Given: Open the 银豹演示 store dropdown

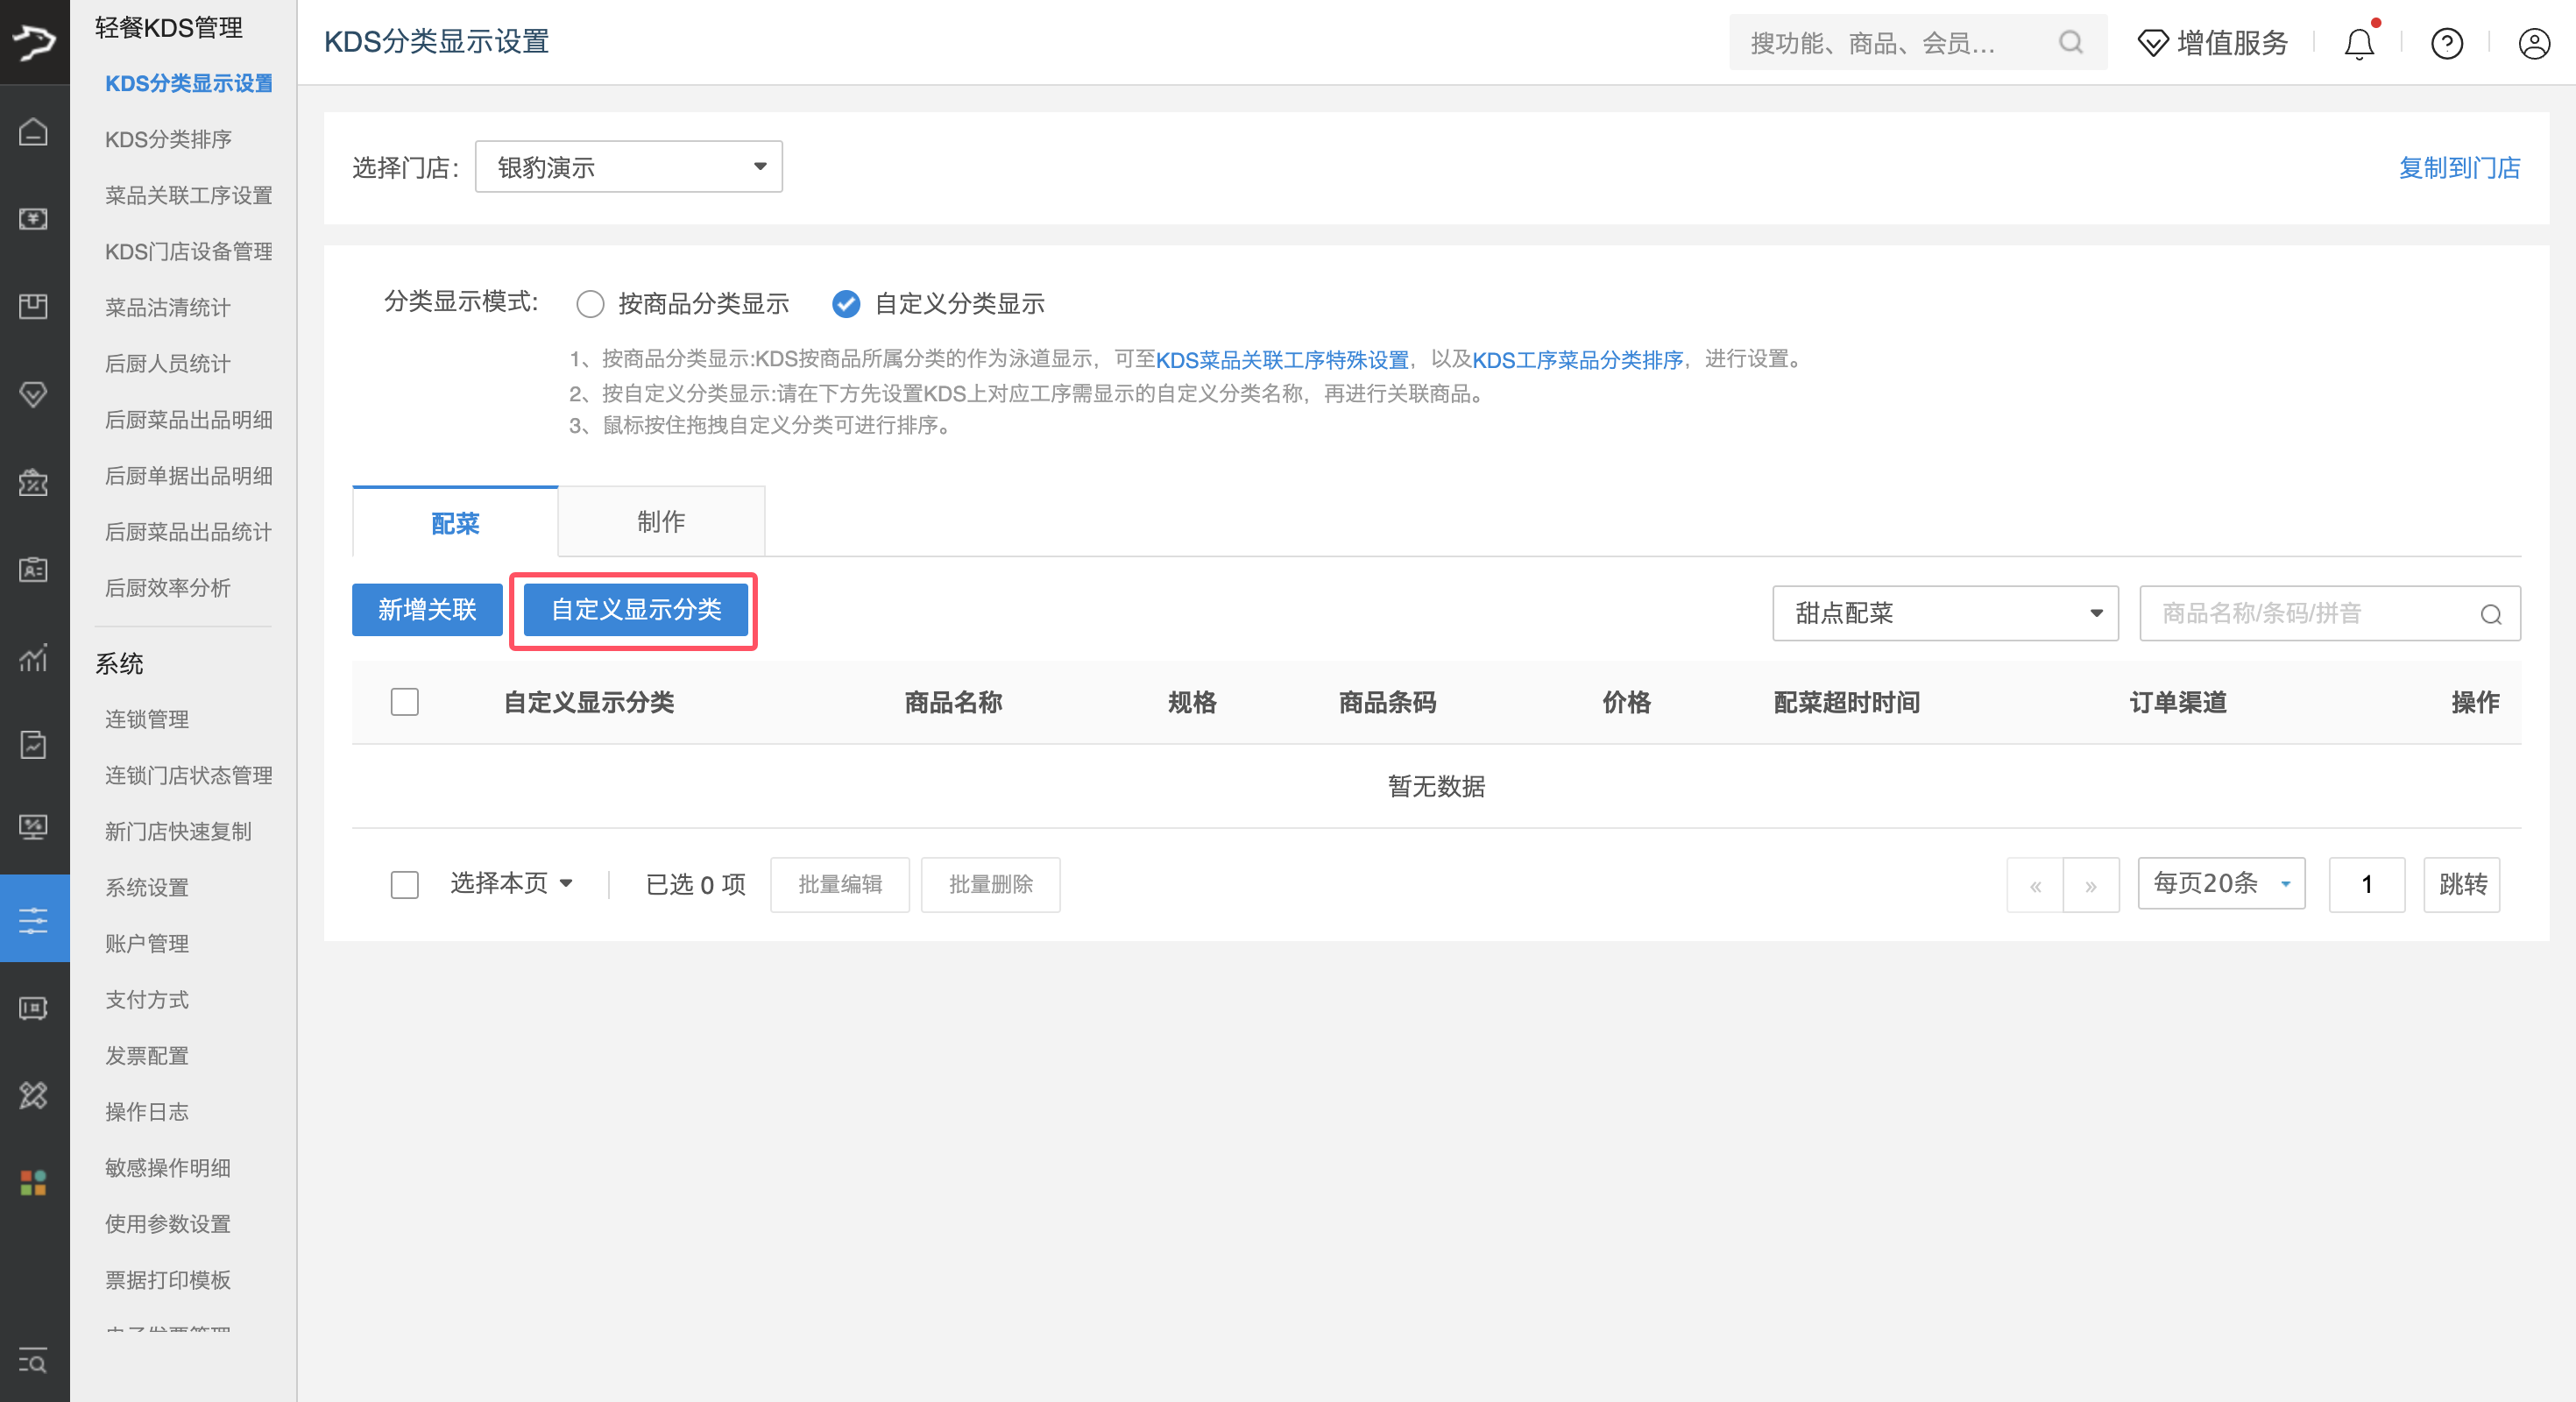Looking at the screenshot, I should 628,166.
